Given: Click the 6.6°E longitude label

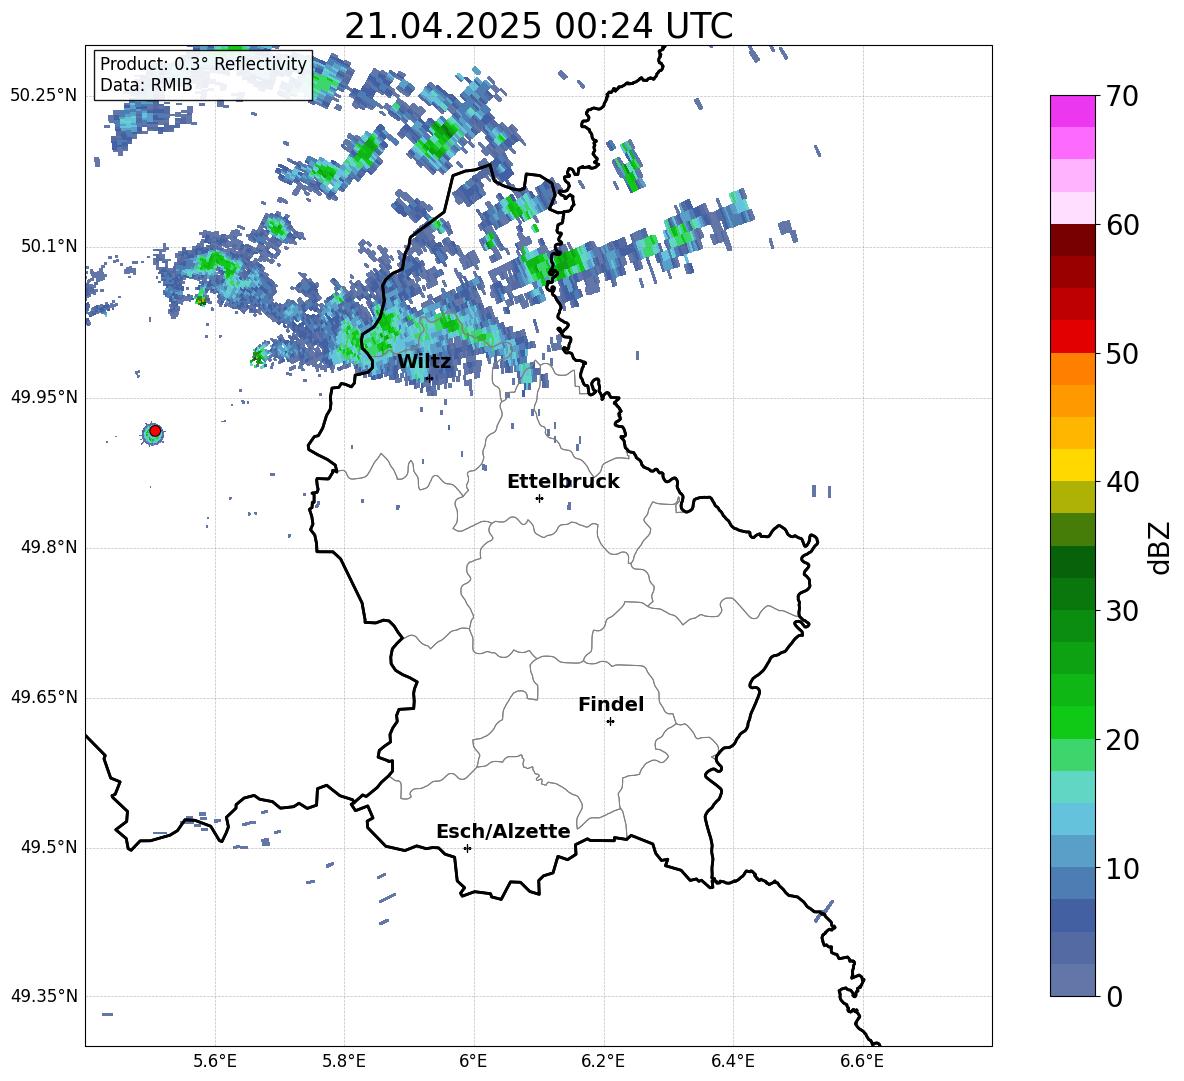Looking at the screenshot, I should tap(862, 1061).
